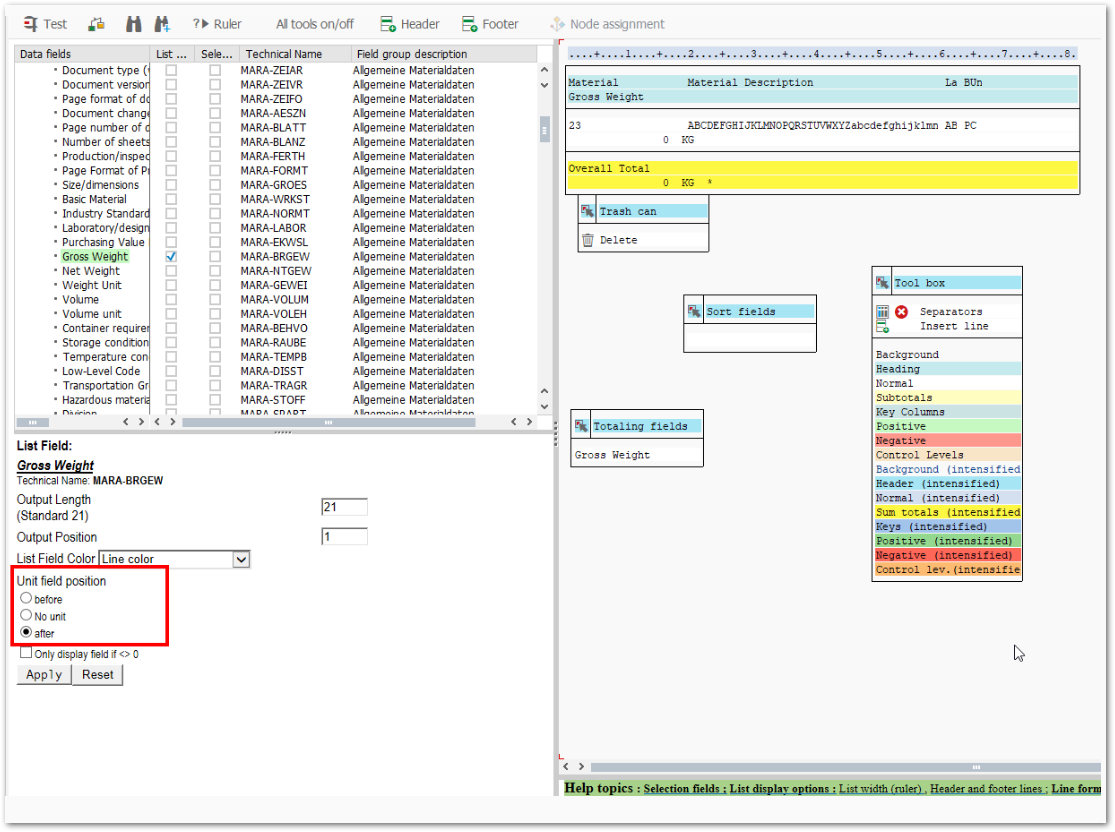Open the List Field Color dropdown
1115x832 pixels.
pos(240,559)
